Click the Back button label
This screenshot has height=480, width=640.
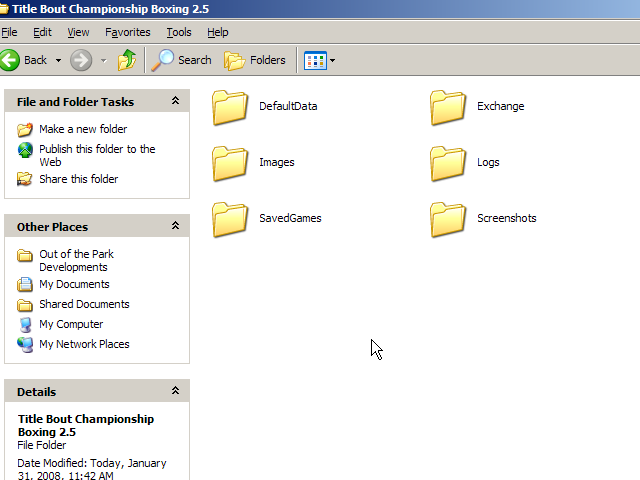pos(35,60)
